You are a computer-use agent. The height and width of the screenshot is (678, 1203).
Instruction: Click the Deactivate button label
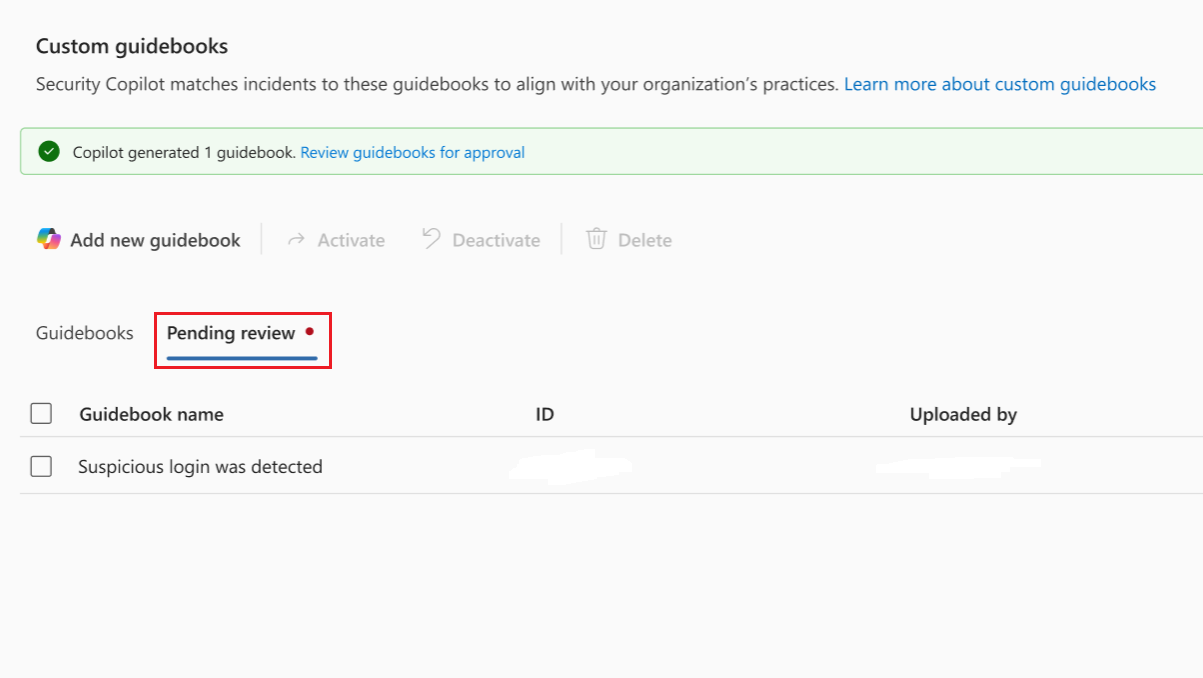point(496,239)
